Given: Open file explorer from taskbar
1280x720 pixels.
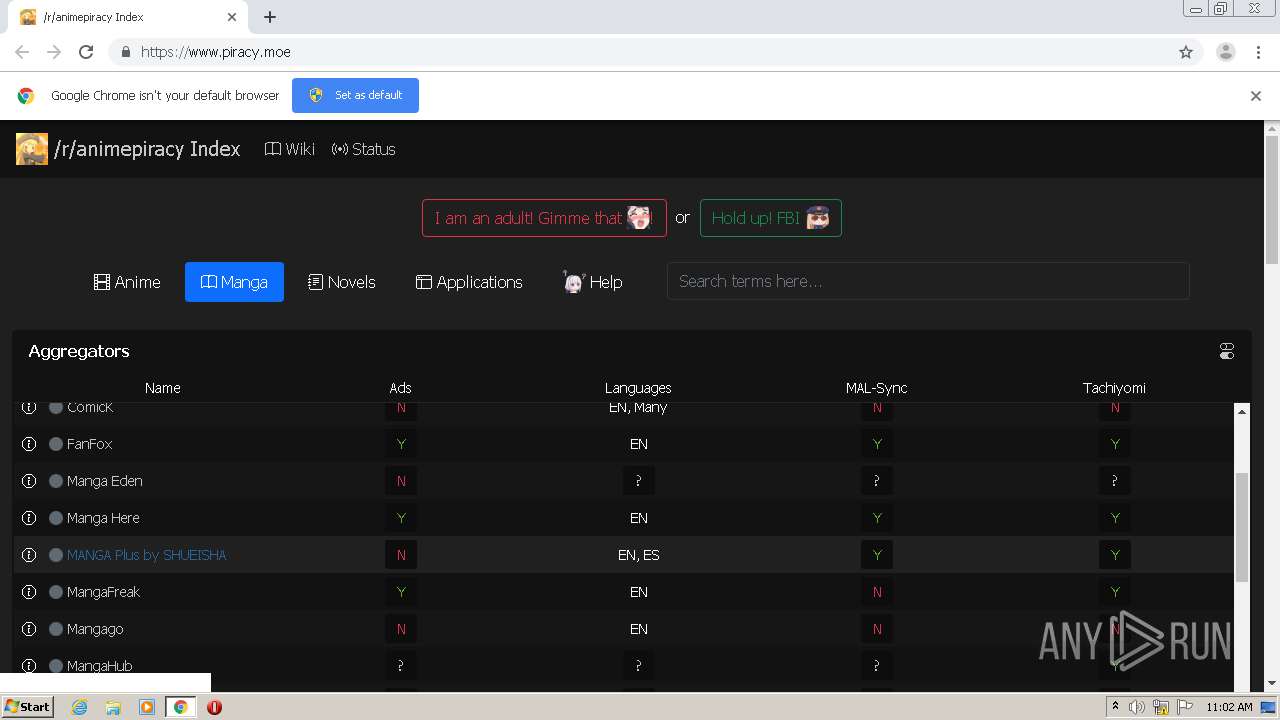Looking at the screenshot, I should pyautogui.click(x=113, y=707).
